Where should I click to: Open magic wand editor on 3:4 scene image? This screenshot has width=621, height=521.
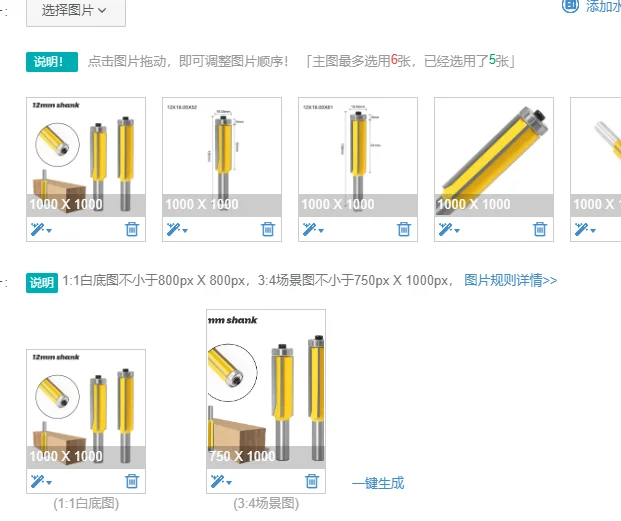click(x=217, y=481)
